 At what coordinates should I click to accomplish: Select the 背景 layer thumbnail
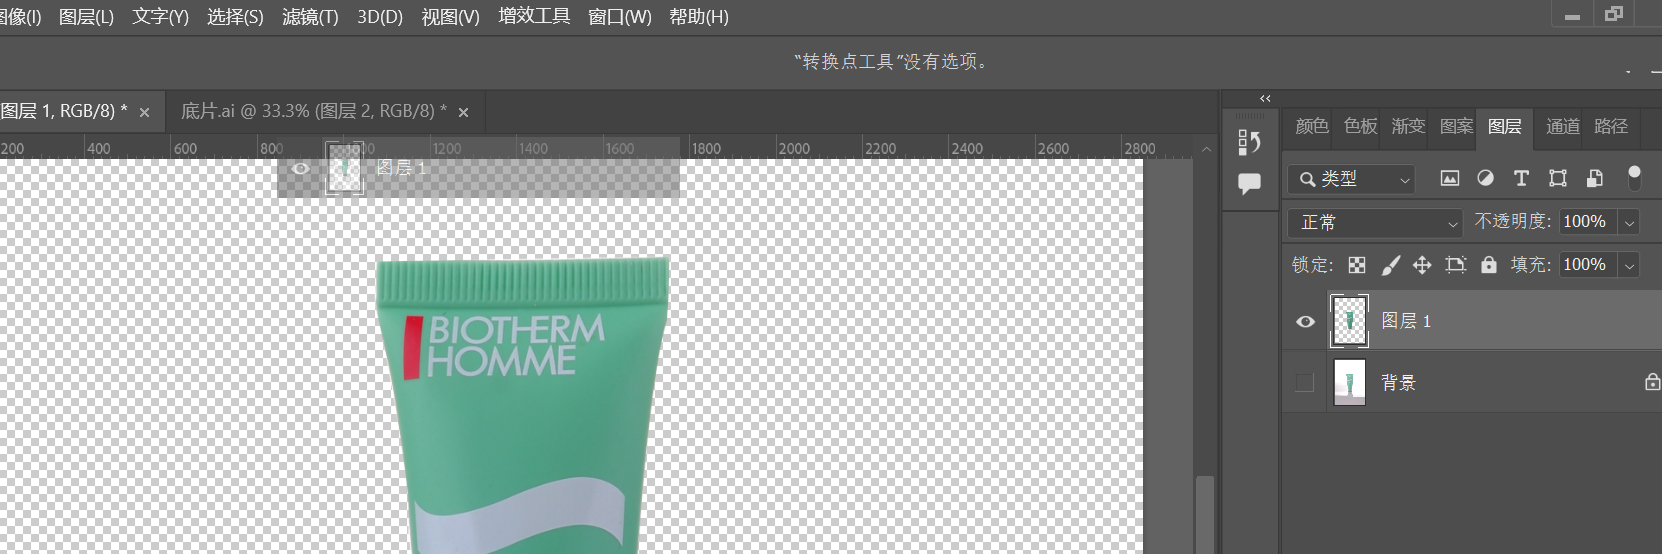(x=1349, y=382)
